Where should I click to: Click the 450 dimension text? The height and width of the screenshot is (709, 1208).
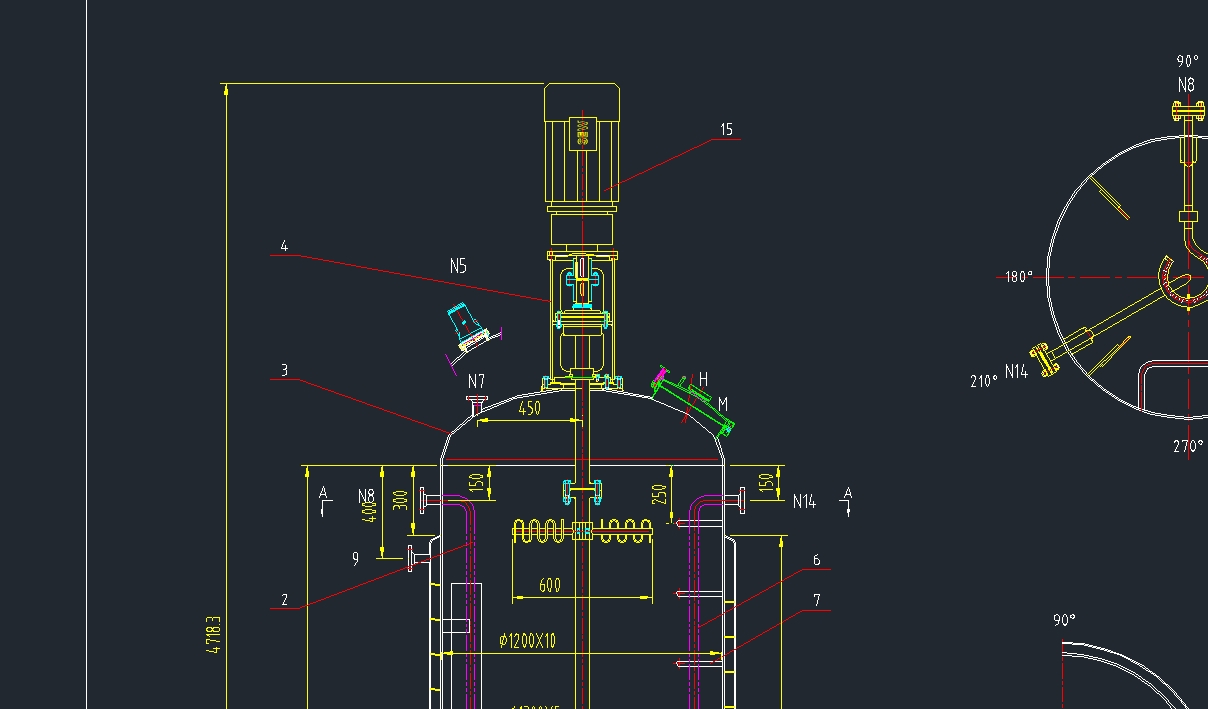[x=529, y=408]
